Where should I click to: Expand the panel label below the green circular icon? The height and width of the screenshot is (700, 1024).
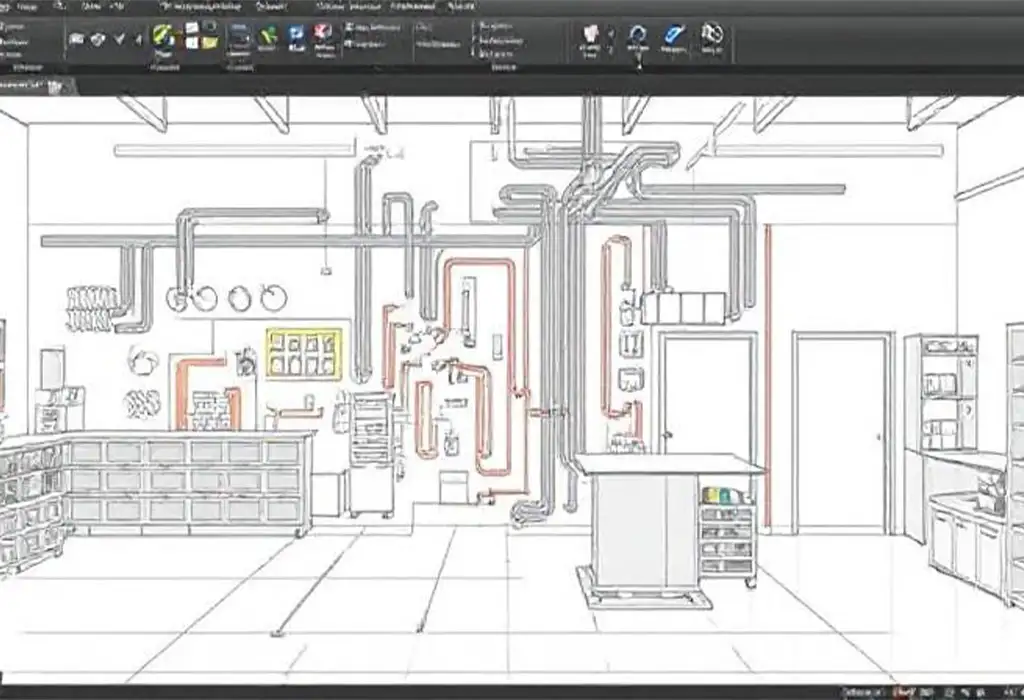click(x=163, y=68)
